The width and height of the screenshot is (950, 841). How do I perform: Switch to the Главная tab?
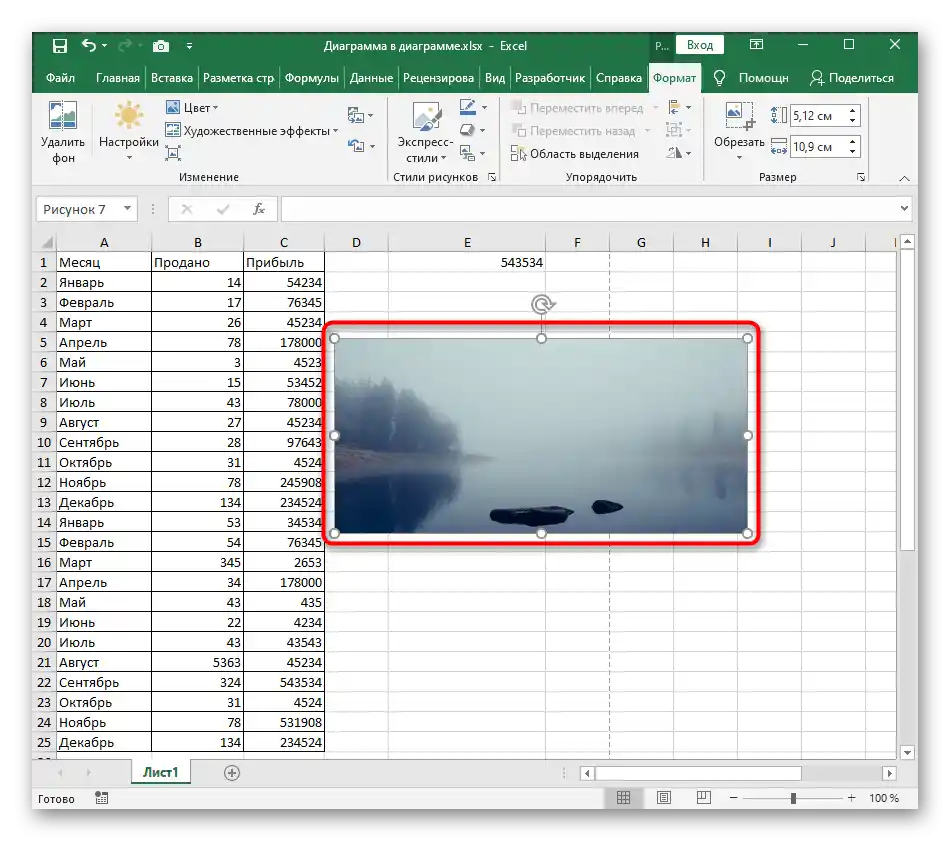pos(118,78)
